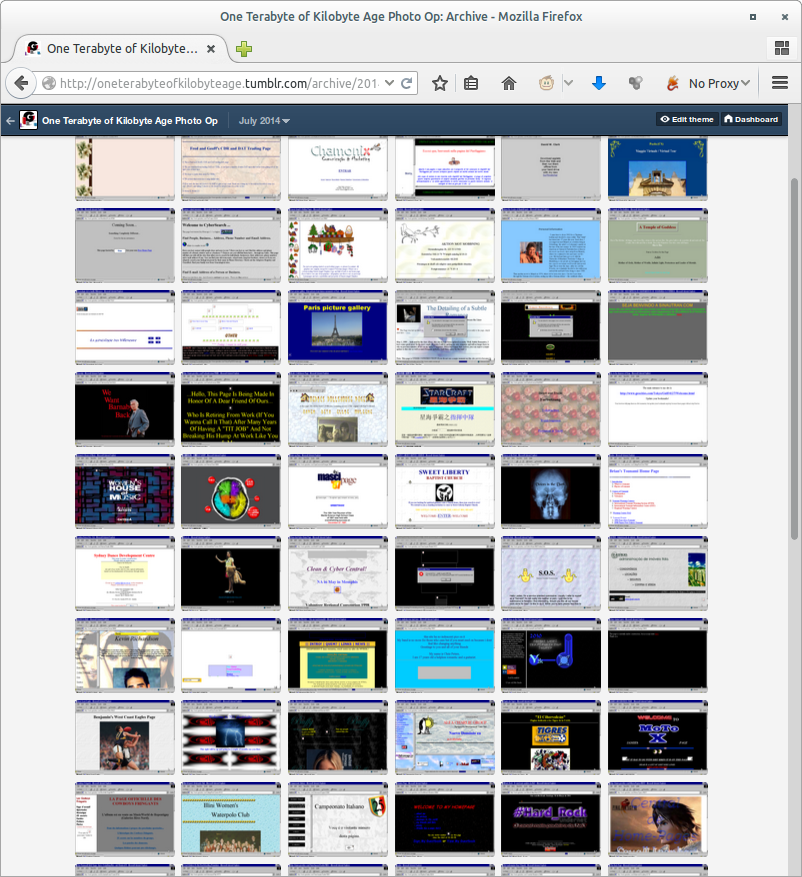Image resolution: width=802 pixels, height=877 pixels.
Task: Open the Tumblr Dashboard button
Action: click(x=751, y=119)
